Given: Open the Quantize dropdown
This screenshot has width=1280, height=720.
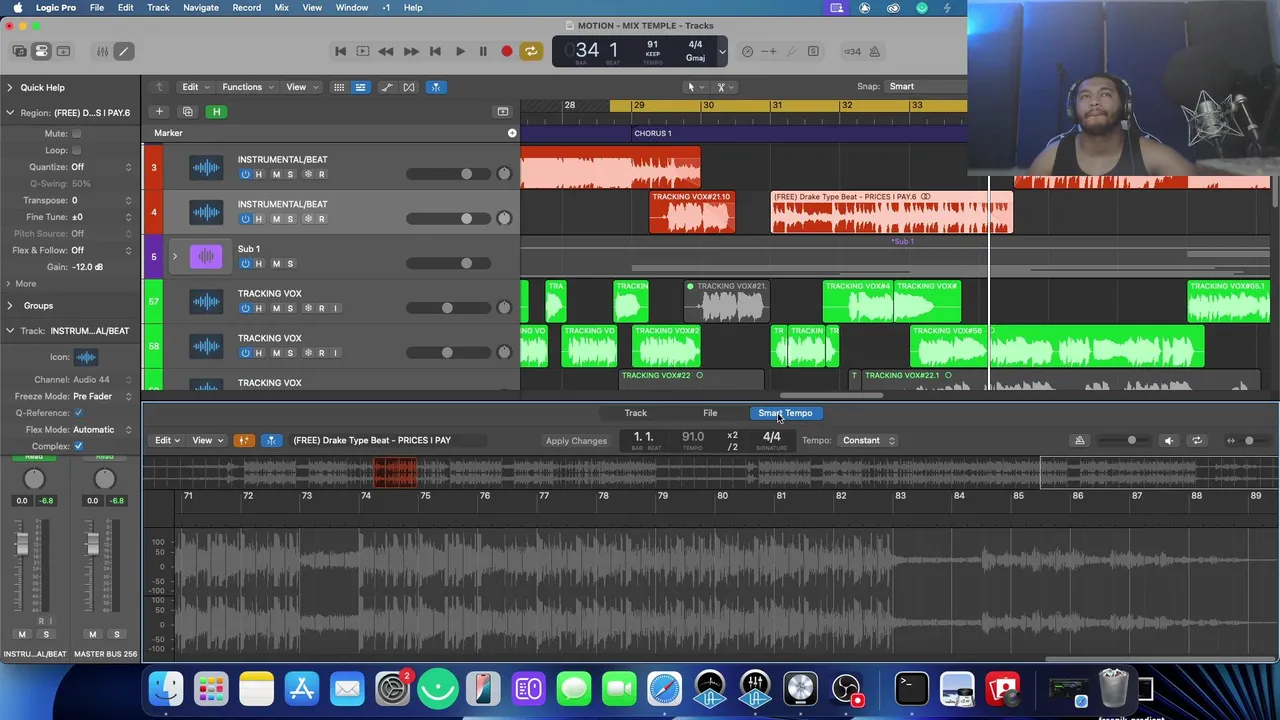Looking at the screenshot, I should pos(101,167).
